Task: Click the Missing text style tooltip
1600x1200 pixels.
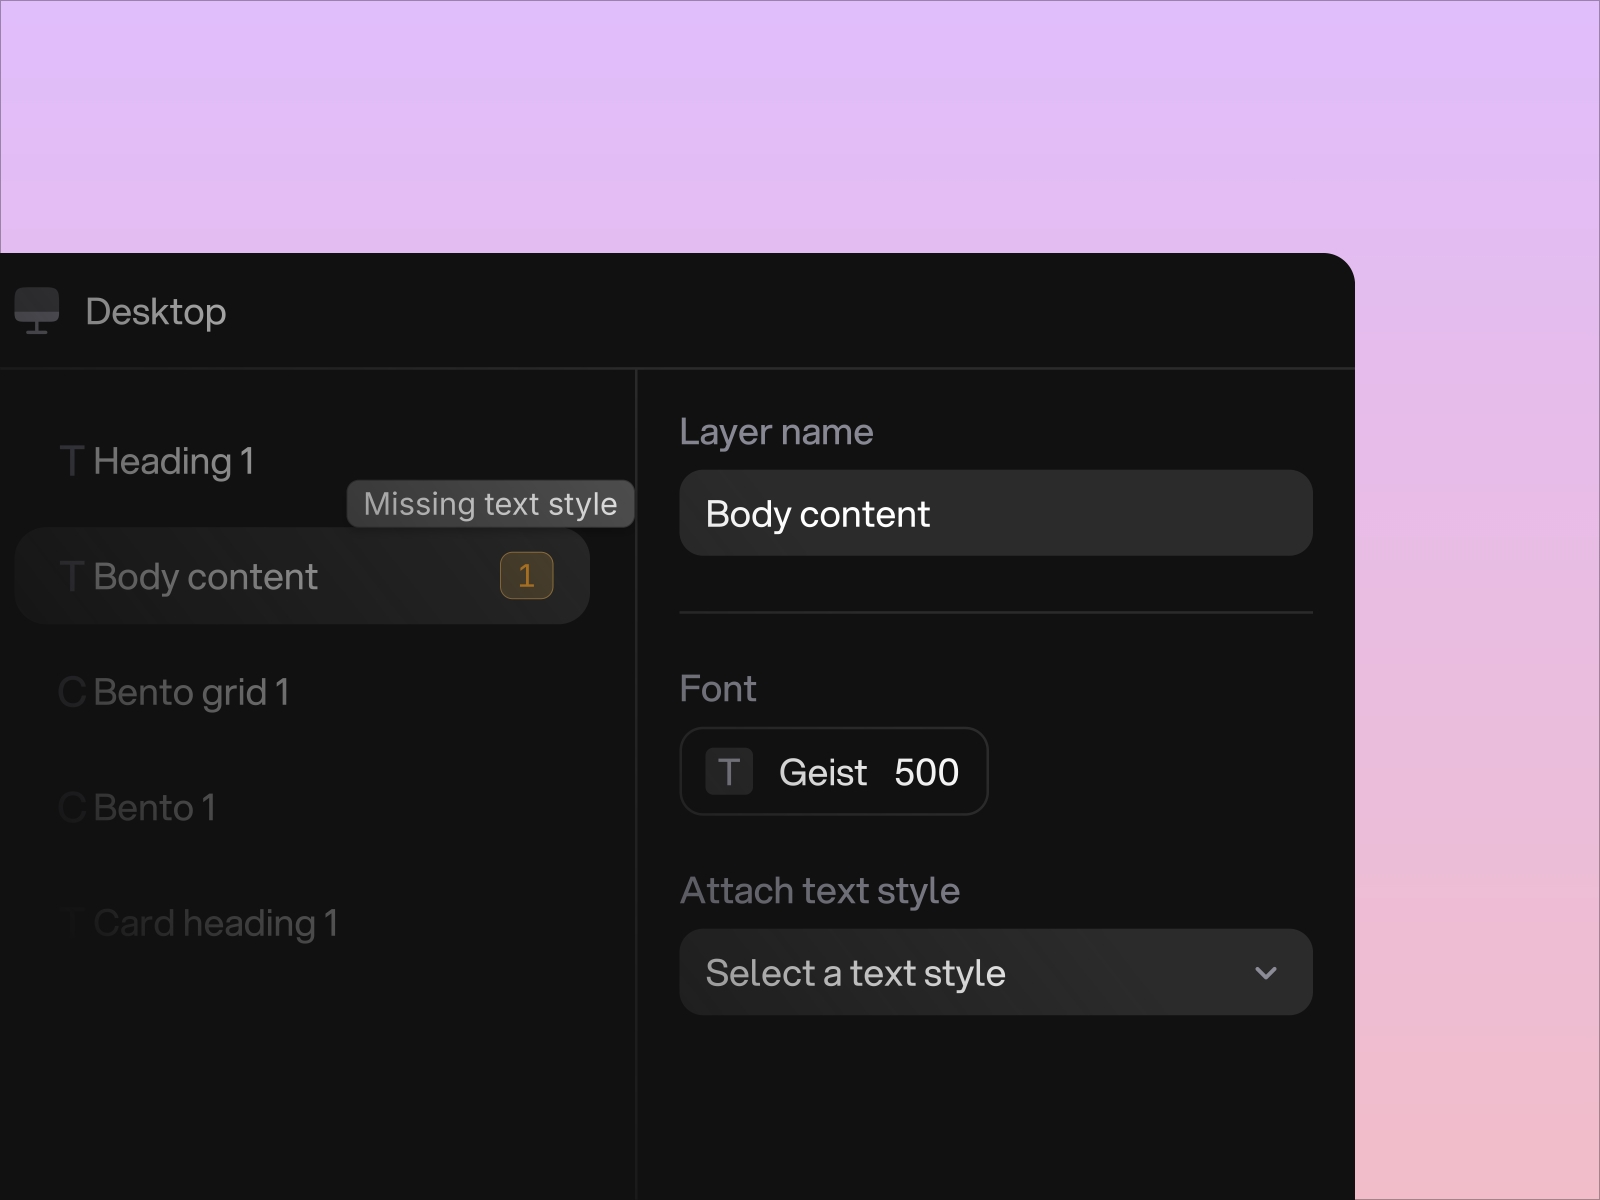Action: pyautogui.click(x=490, y=503)
